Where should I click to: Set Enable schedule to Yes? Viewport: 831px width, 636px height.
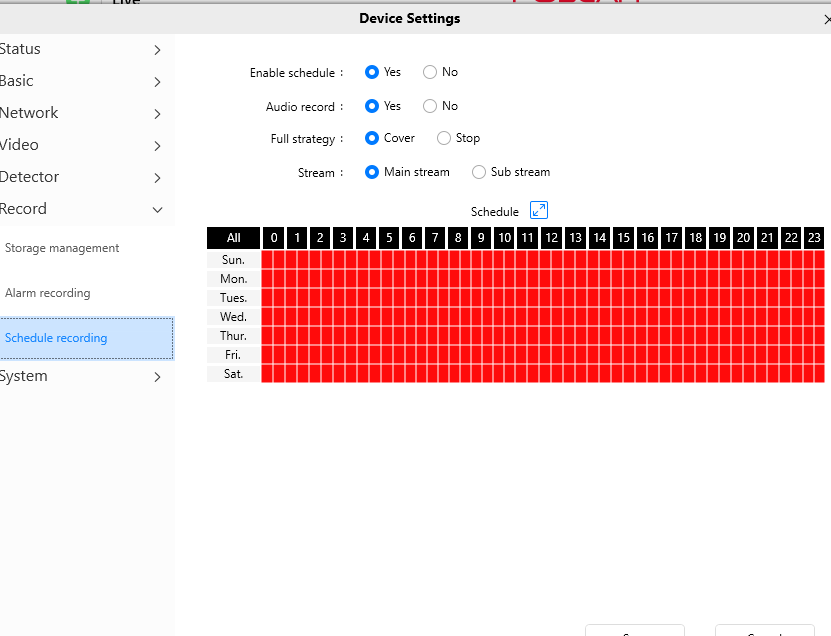(x=372, y=72)
